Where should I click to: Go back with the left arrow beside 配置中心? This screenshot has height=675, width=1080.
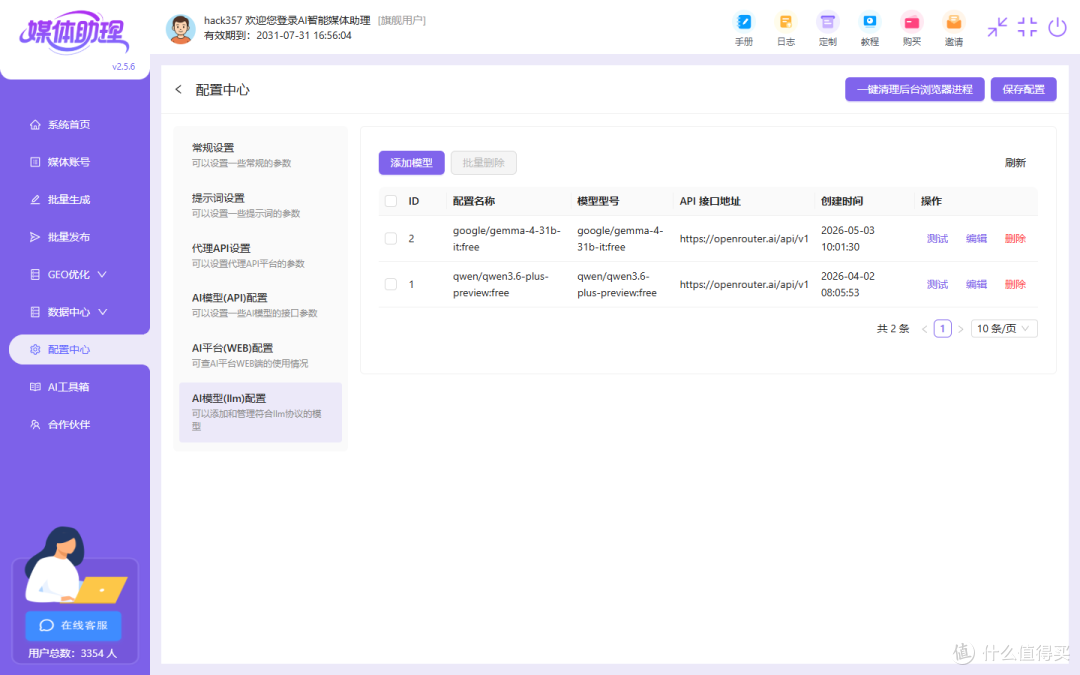coord(178,90)
